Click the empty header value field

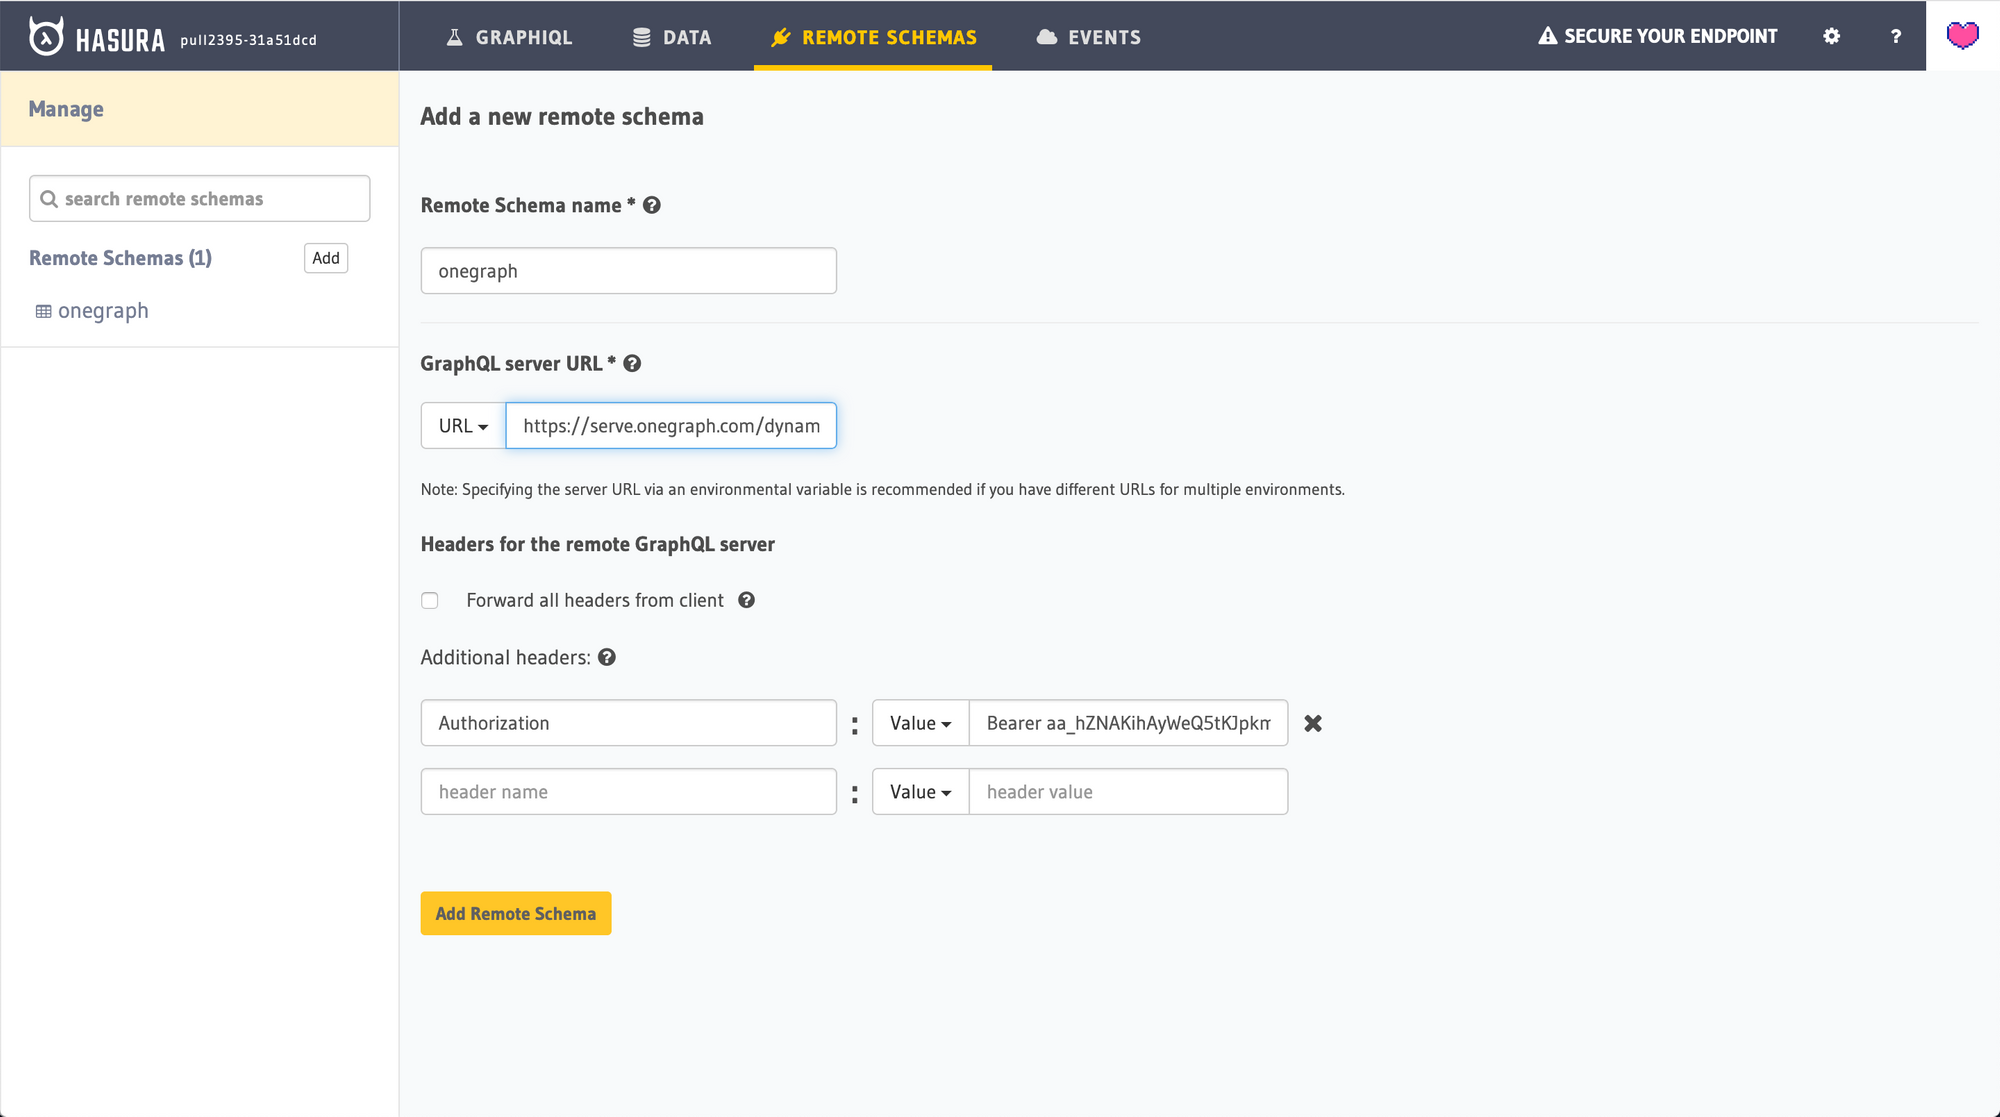point(1129,791)
